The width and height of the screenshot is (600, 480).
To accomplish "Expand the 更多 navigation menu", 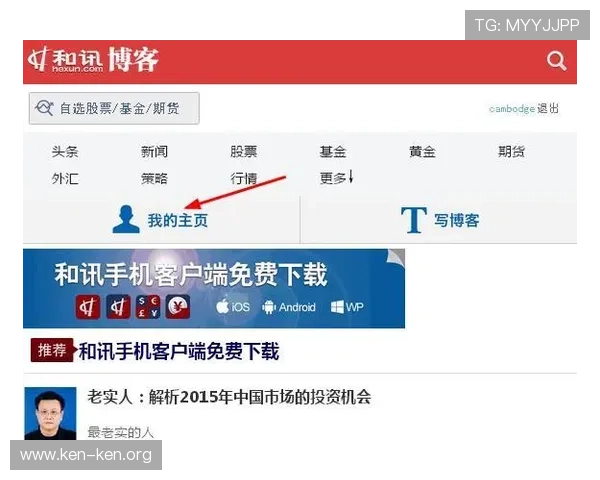I will pos(336,178).
